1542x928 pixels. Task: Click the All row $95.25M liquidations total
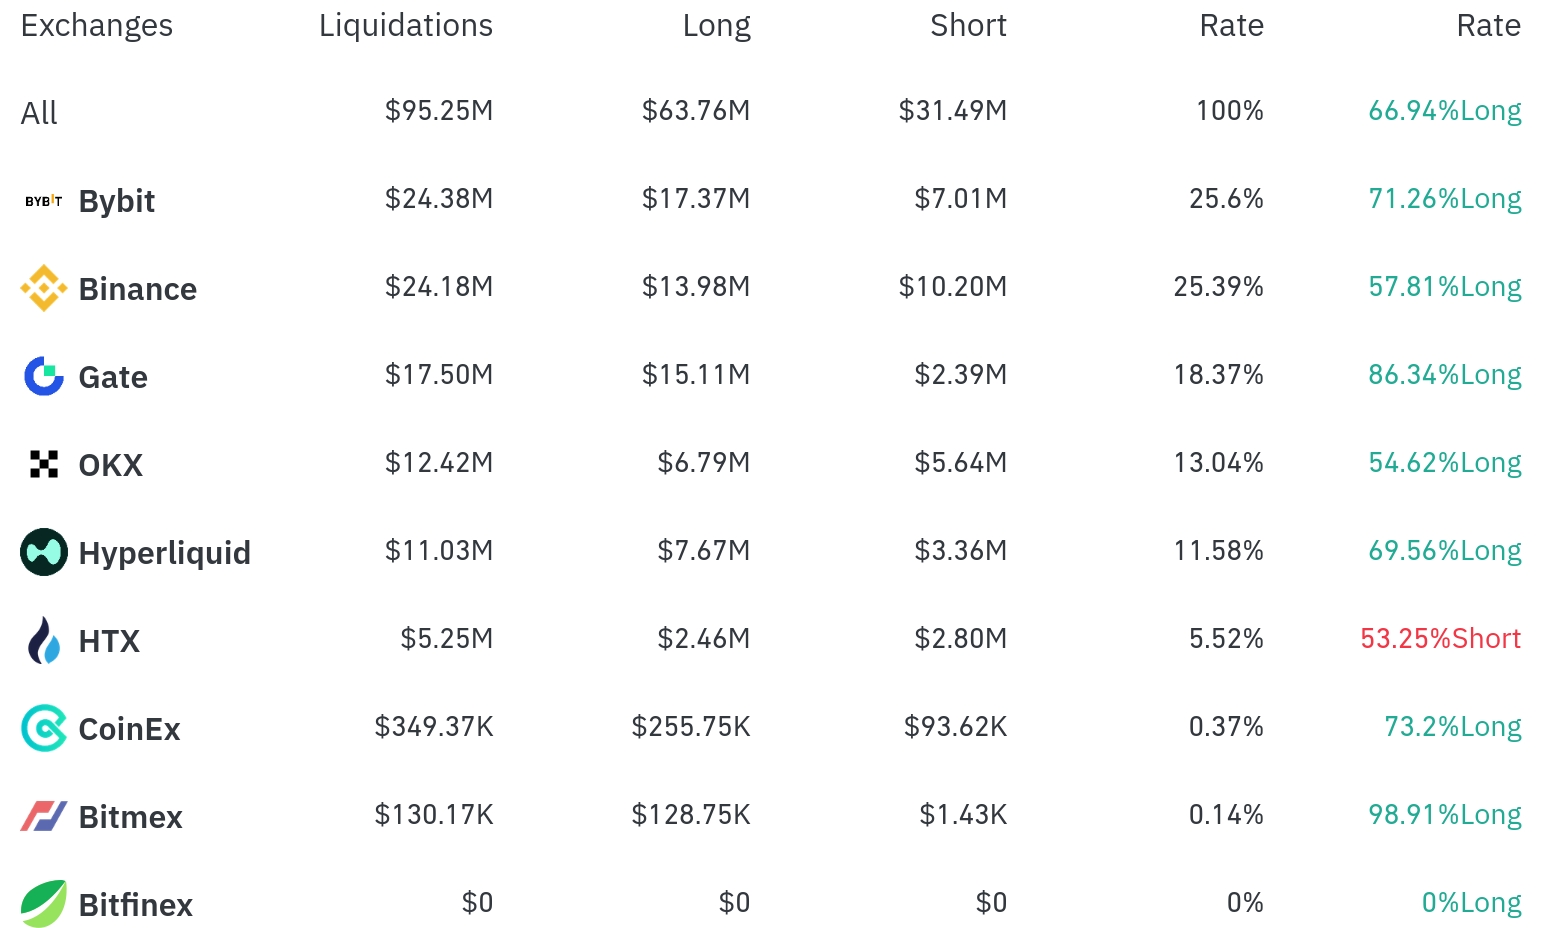[439, 111]
